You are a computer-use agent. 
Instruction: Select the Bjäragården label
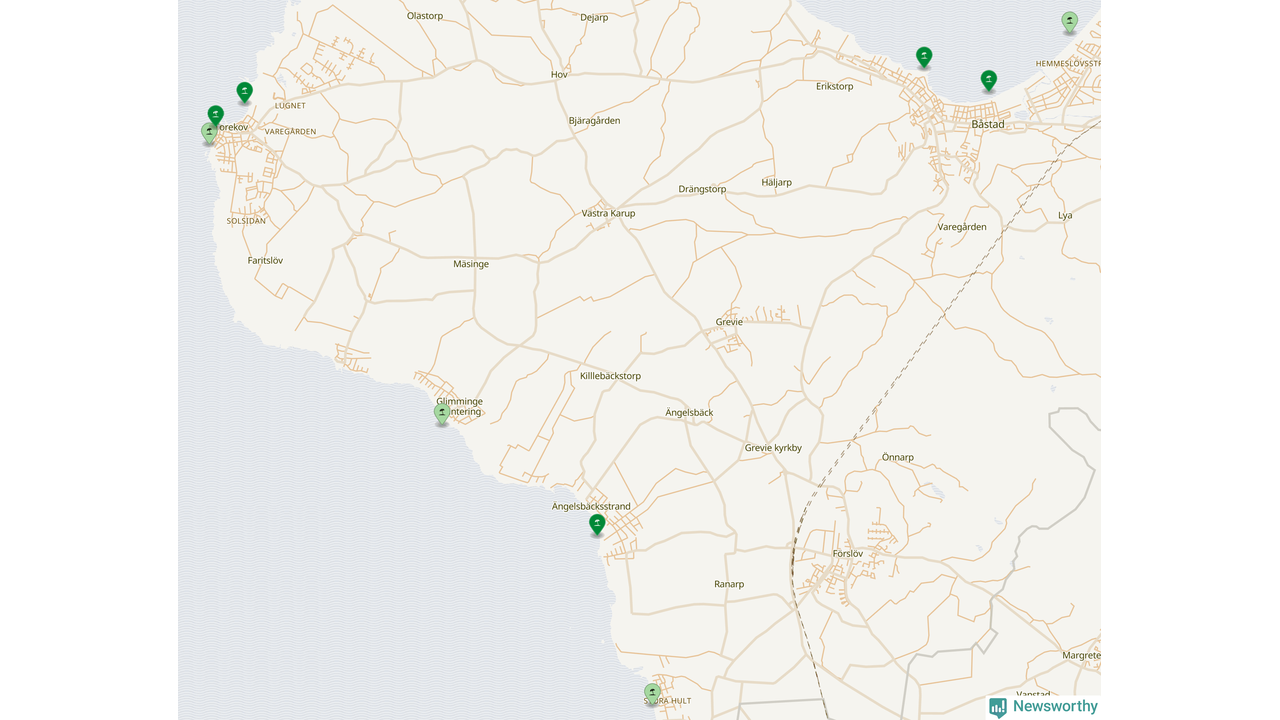pos(594,120)
